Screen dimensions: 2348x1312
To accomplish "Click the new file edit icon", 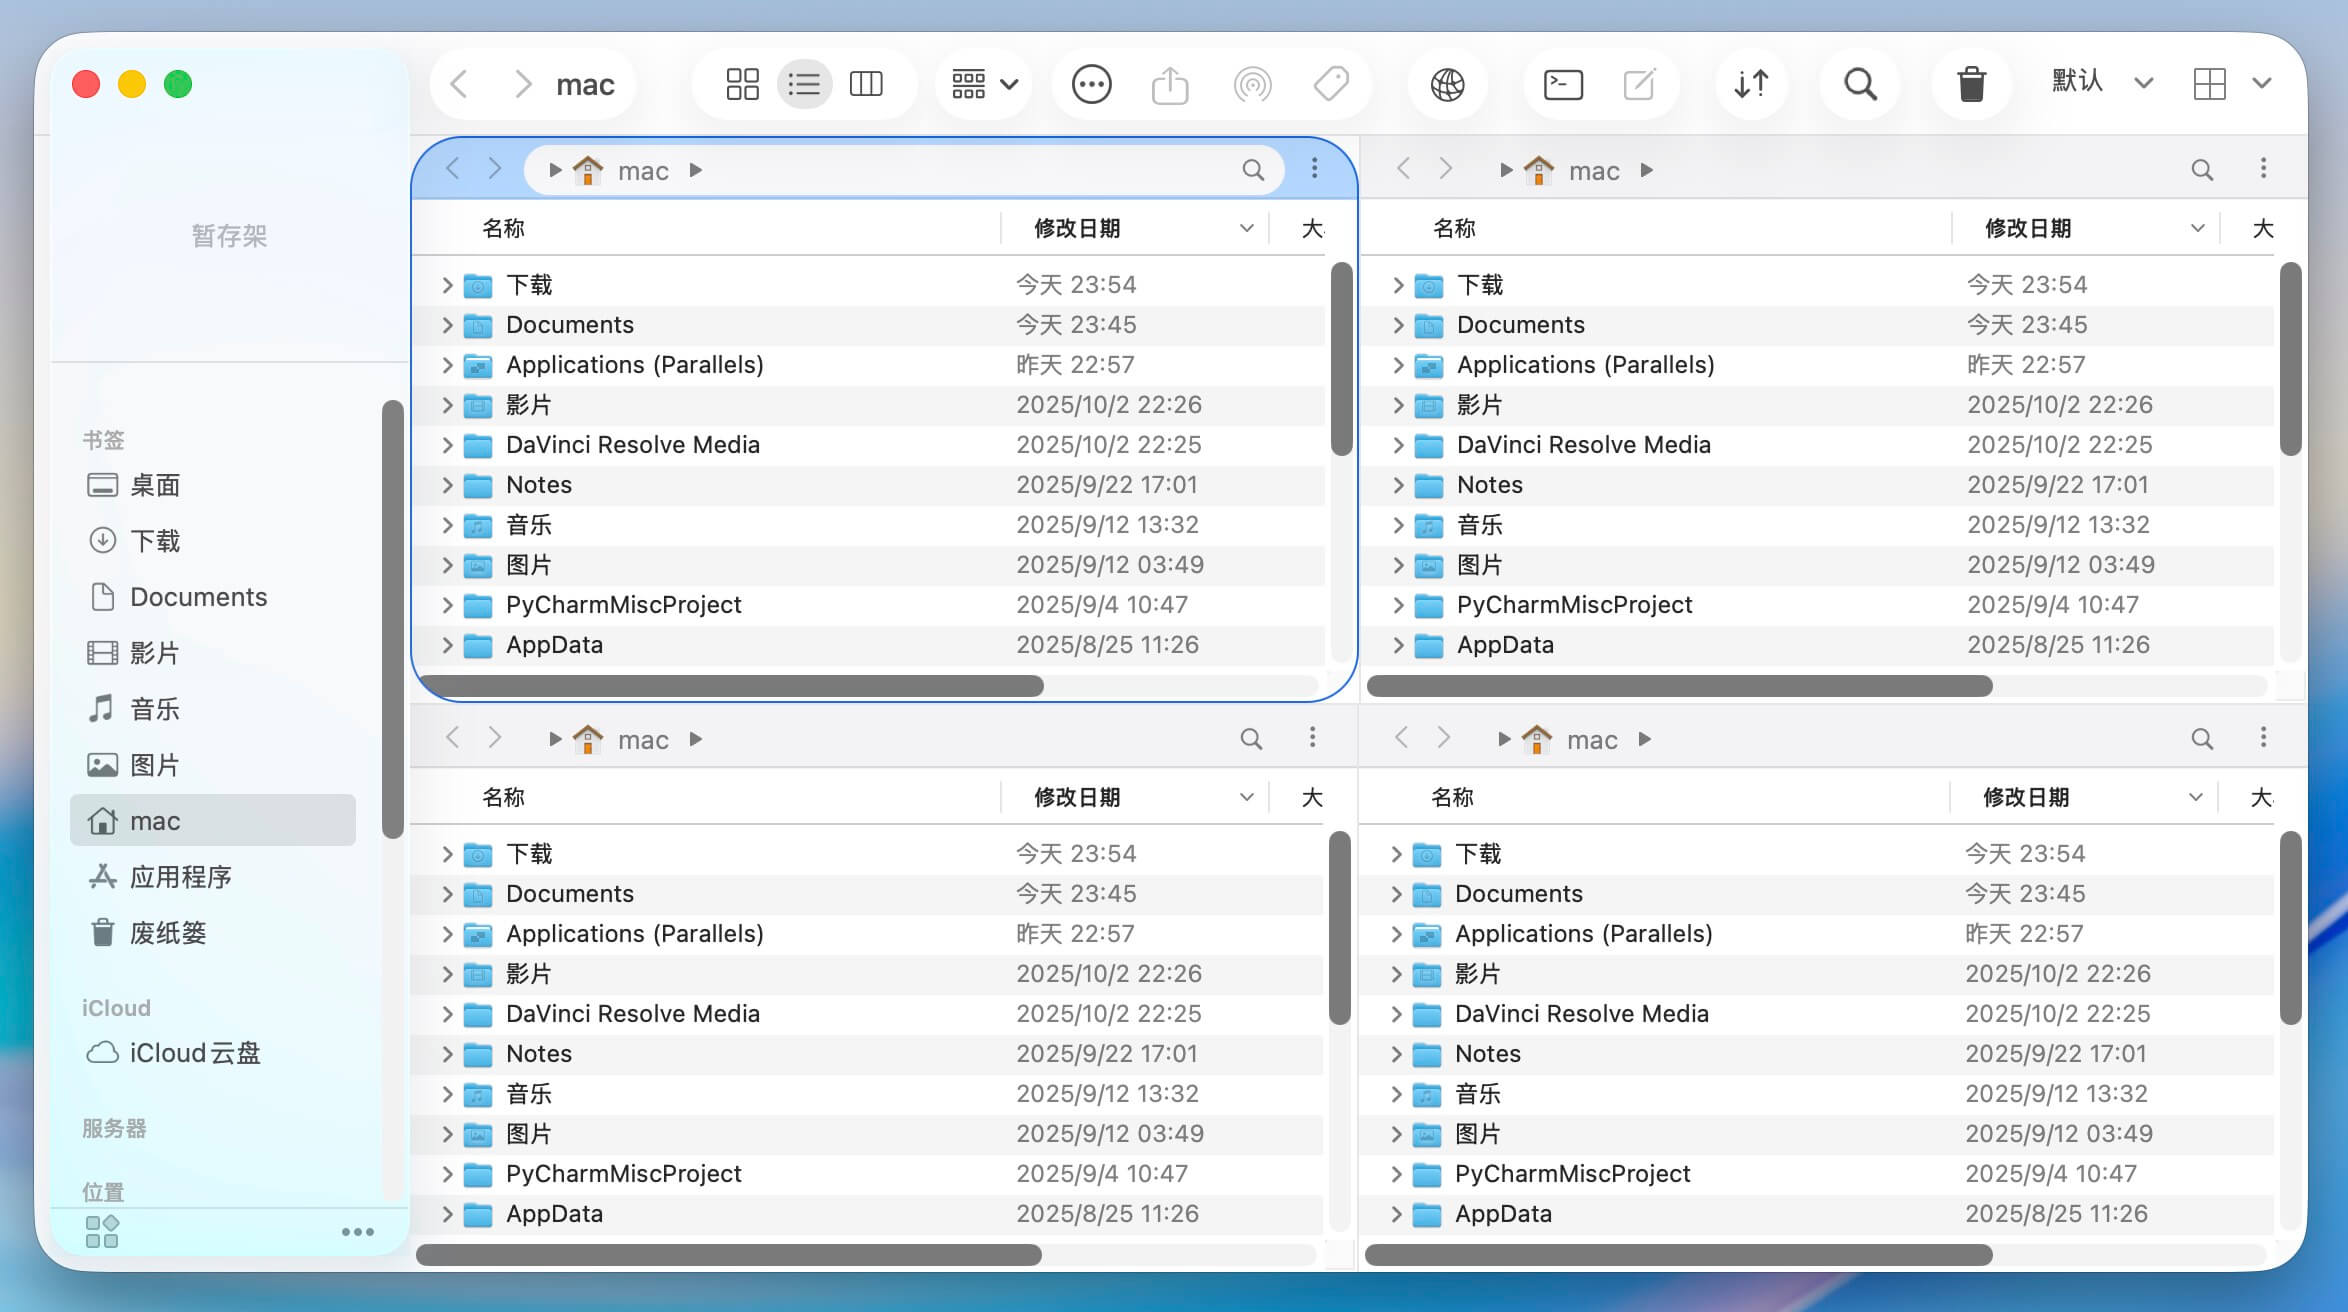I will [x=1640, y=84].
